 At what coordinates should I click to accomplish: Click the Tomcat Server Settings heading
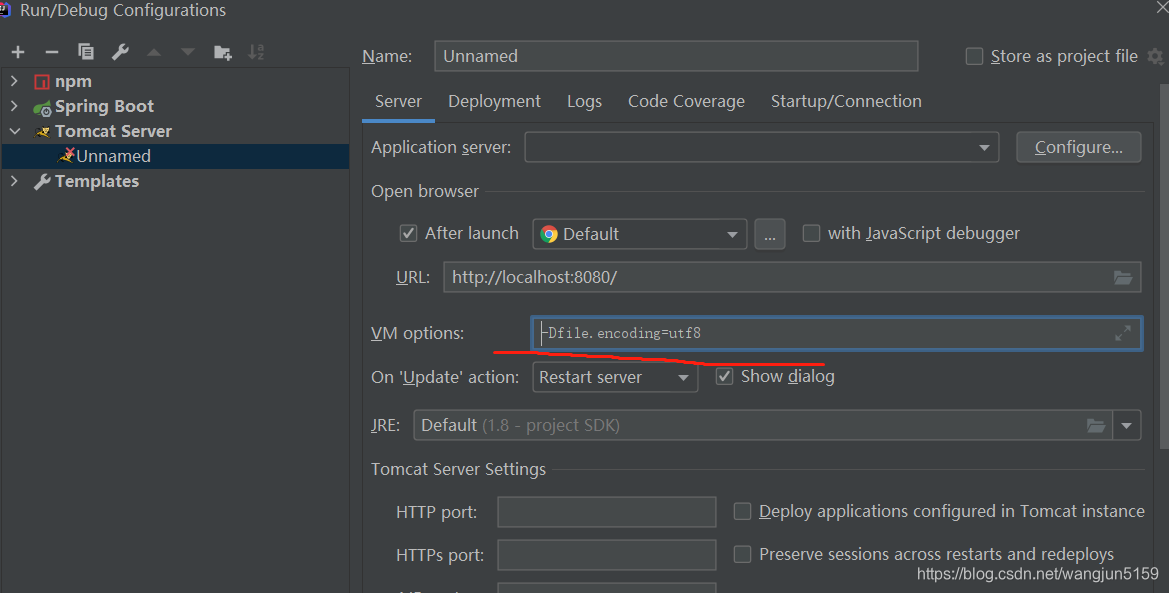(x=459, y=469)
